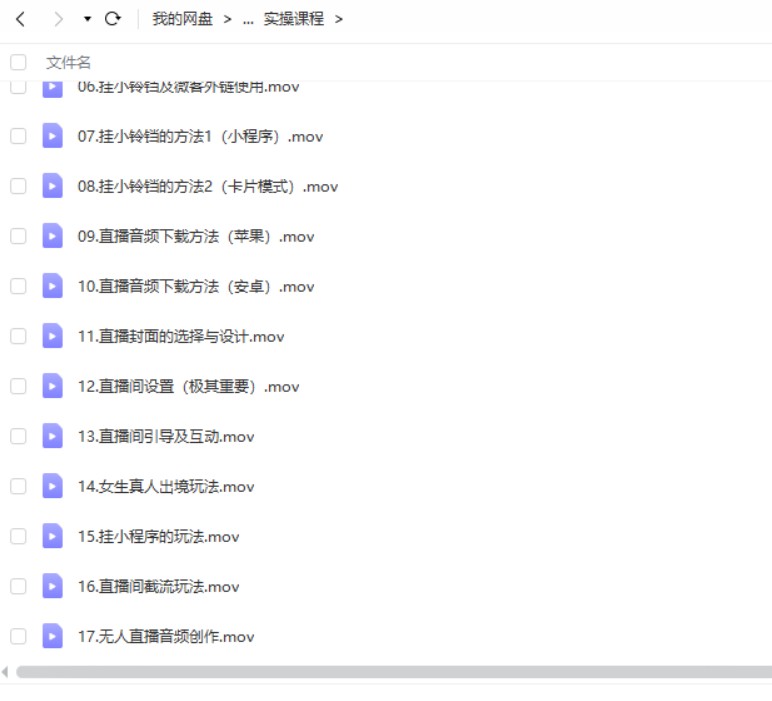The image size is (772, 701).
Task: Click the horizontal scrollbar track
Action: (394, 671)
